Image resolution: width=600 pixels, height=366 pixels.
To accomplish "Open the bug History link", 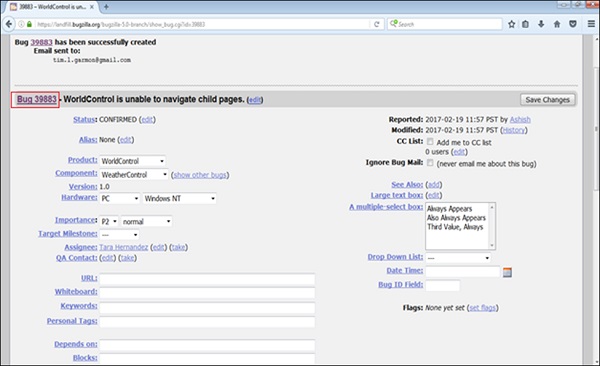I will pyautogui.click(x=514, y=130).
